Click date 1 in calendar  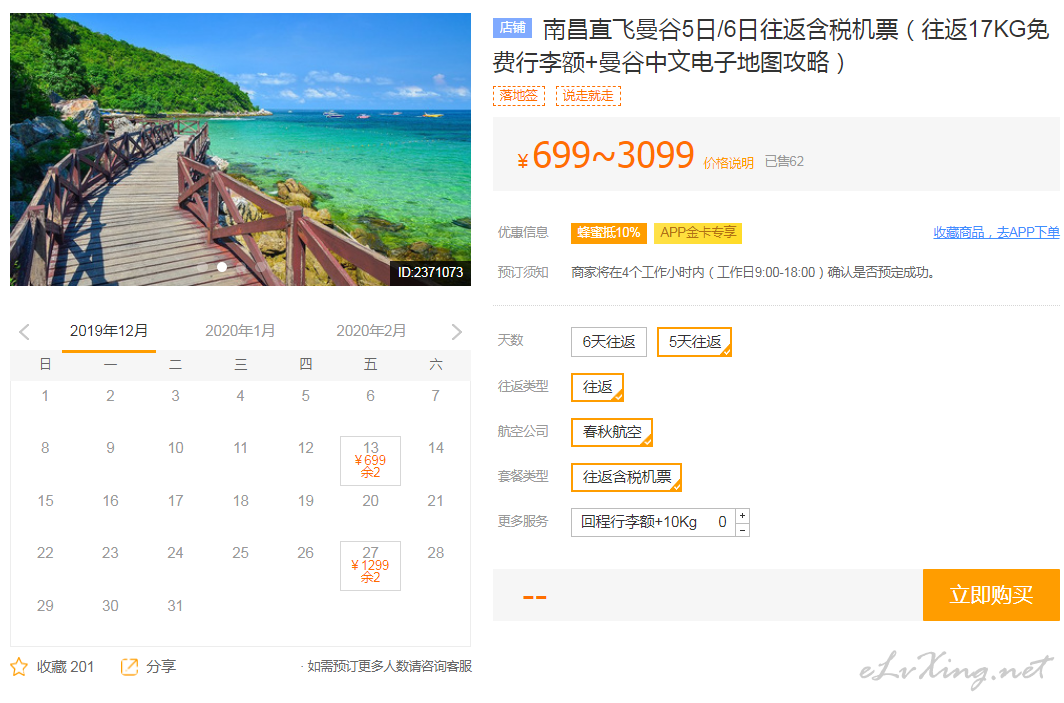(45, 396)
